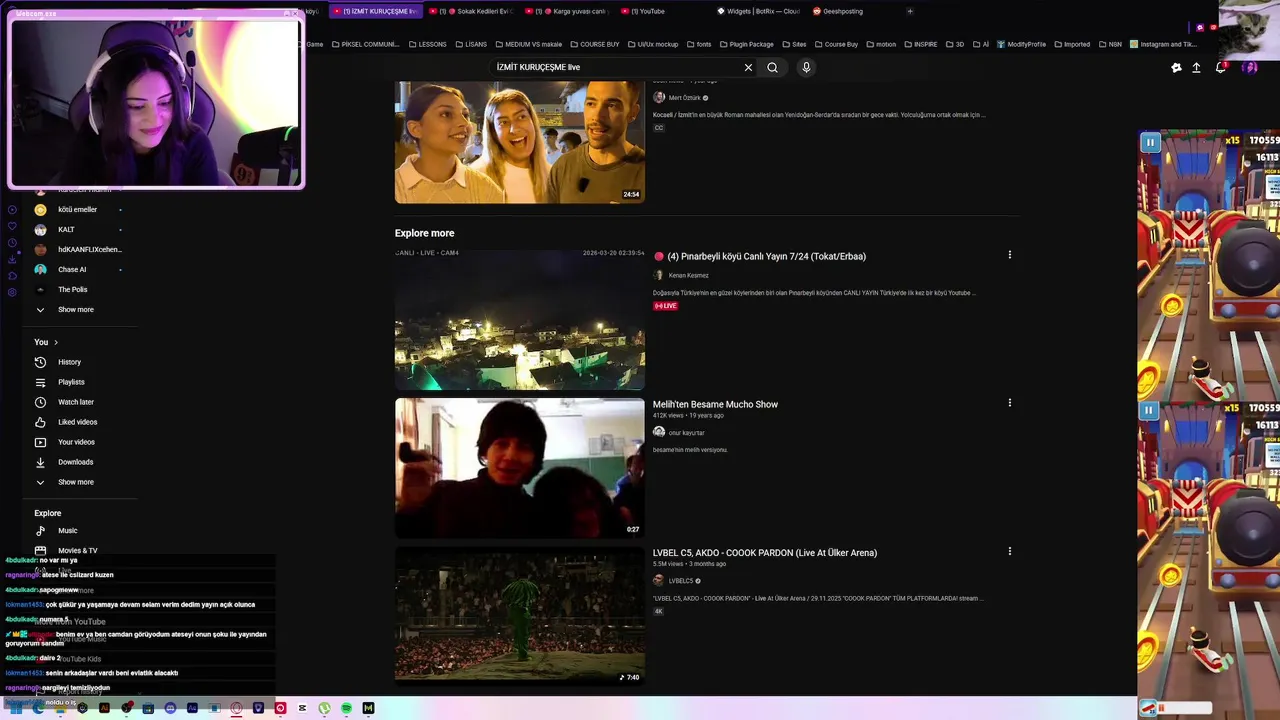Open Microsoft Edge from the taskbar
This screenshot has height=720, width=1280.
coord(38,708)
